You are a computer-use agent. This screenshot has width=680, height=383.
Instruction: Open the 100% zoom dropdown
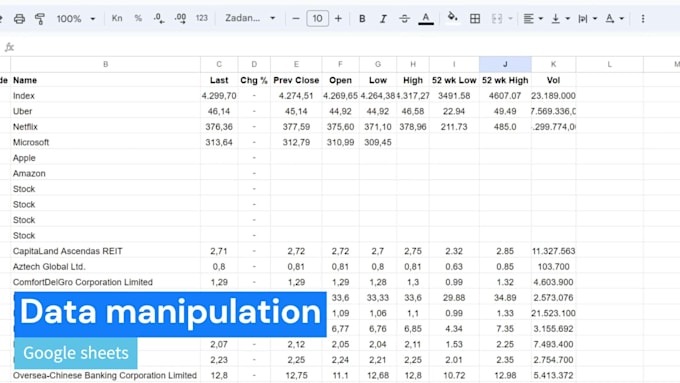[x=75, y=19]
